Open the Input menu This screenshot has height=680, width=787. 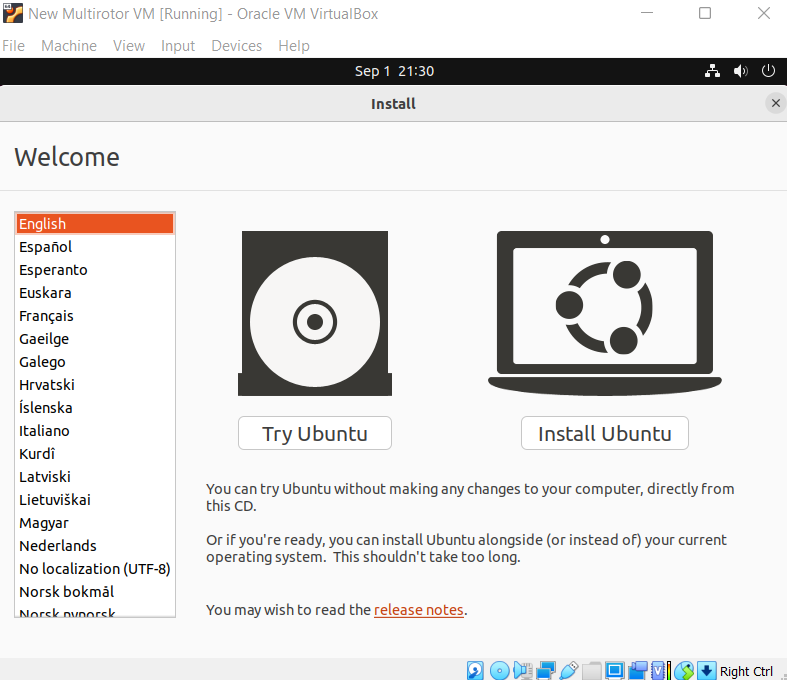[x=178, y=46]
